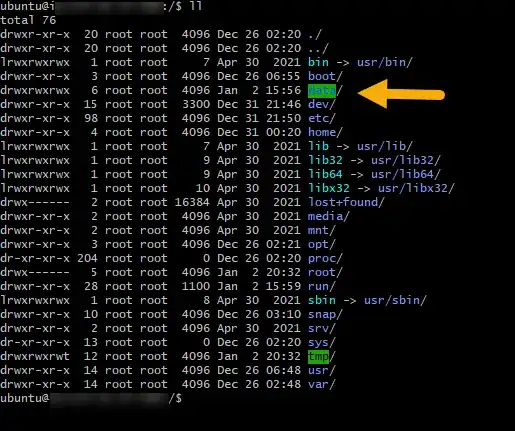Click the 'usr/lib32/' symlink target
The width and height of the screenshot is (515, 431).
pos(406,160)
